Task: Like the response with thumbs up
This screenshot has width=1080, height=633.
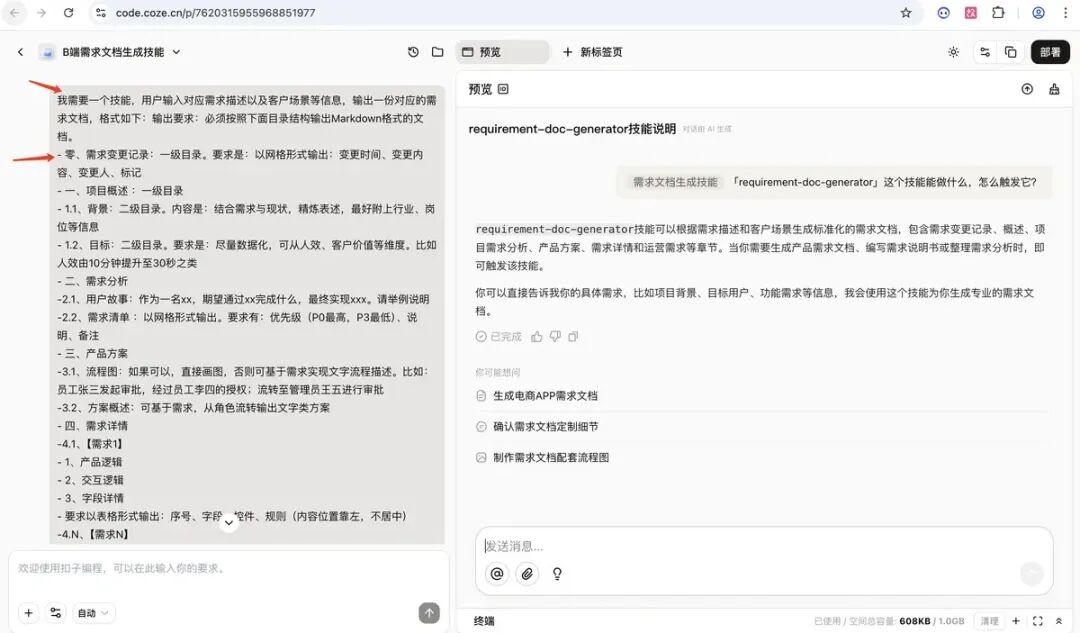Action: (537, 336)
